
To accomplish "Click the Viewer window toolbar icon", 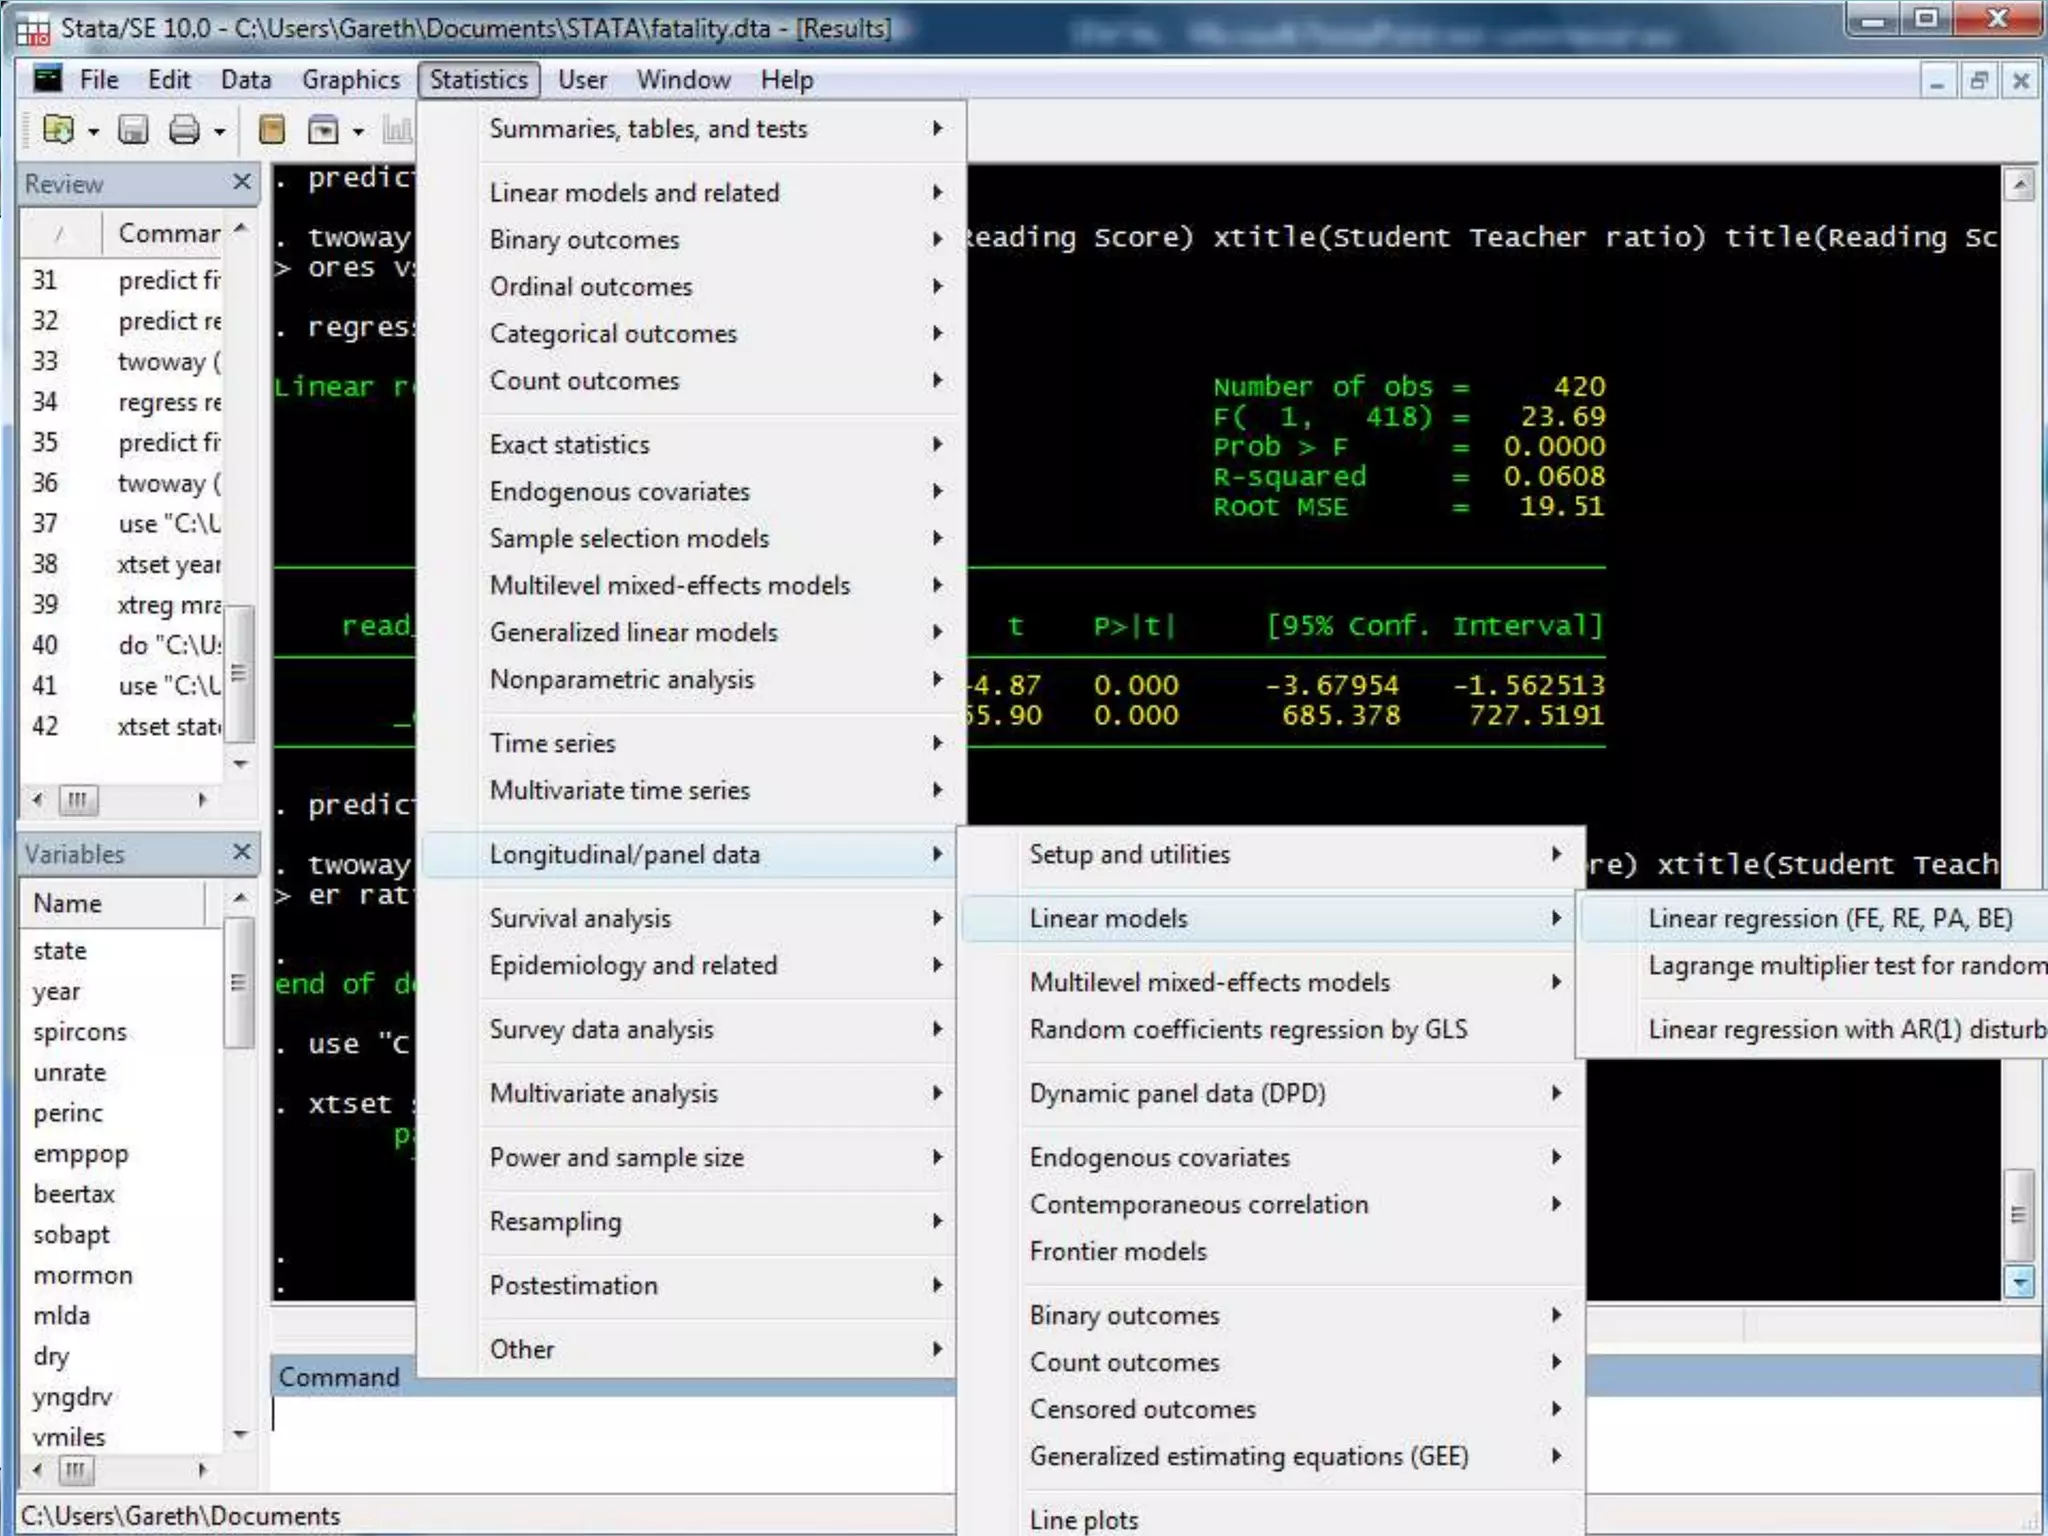I will point(323,130).
